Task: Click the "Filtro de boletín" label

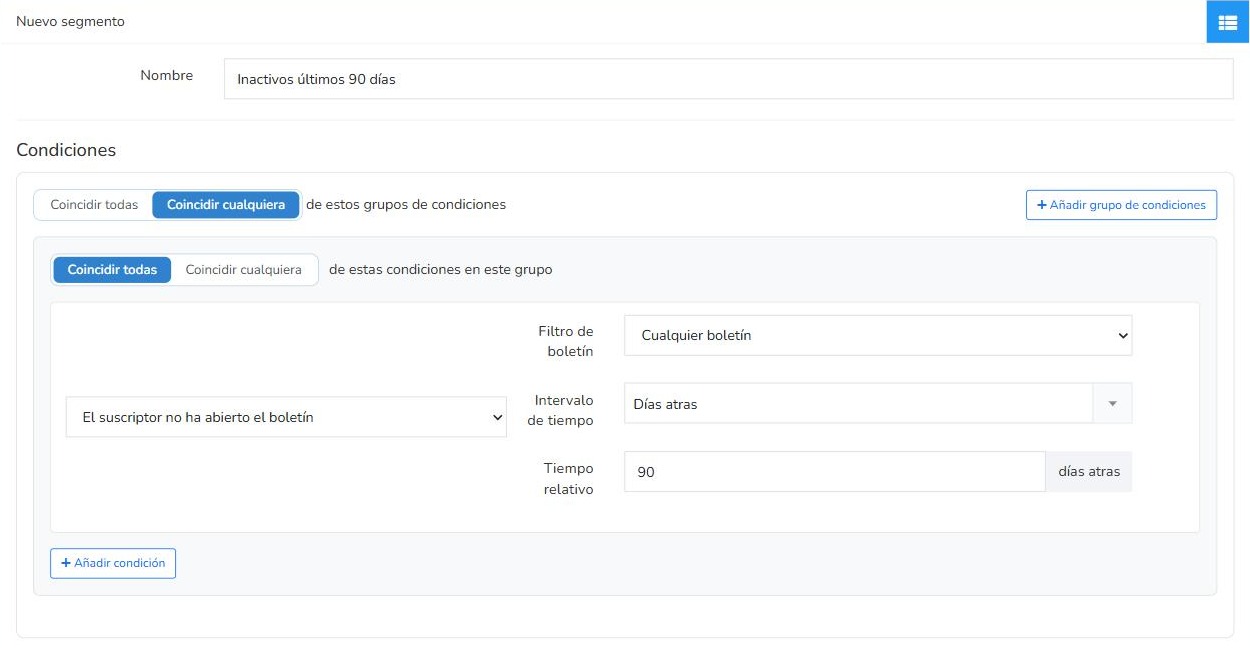Action: click(x=565, y=341)
